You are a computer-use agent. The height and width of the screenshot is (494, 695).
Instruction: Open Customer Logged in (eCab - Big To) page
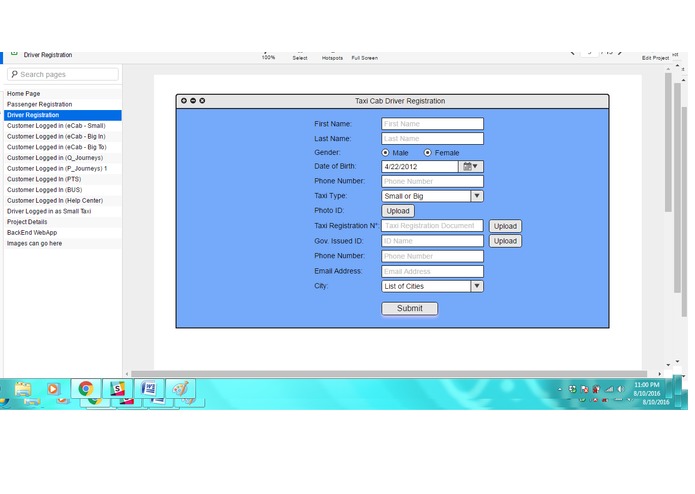[62, 147]
